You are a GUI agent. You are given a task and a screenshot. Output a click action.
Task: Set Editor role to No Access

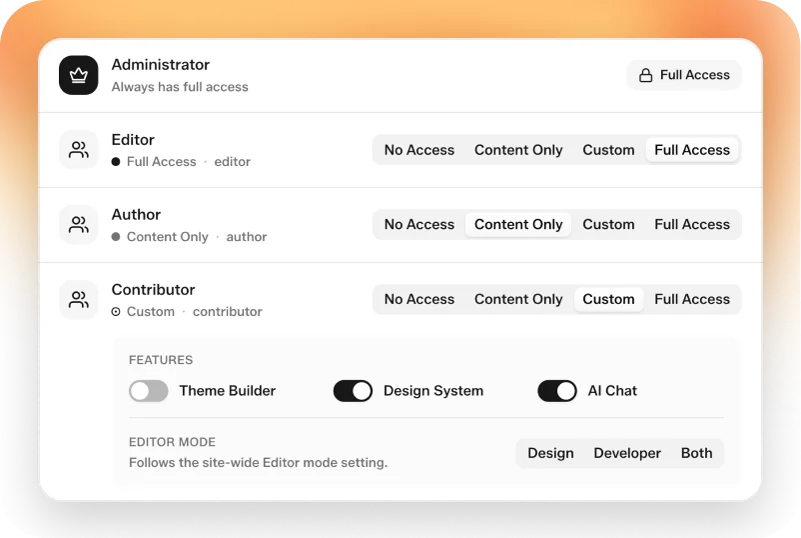(419, 150)
